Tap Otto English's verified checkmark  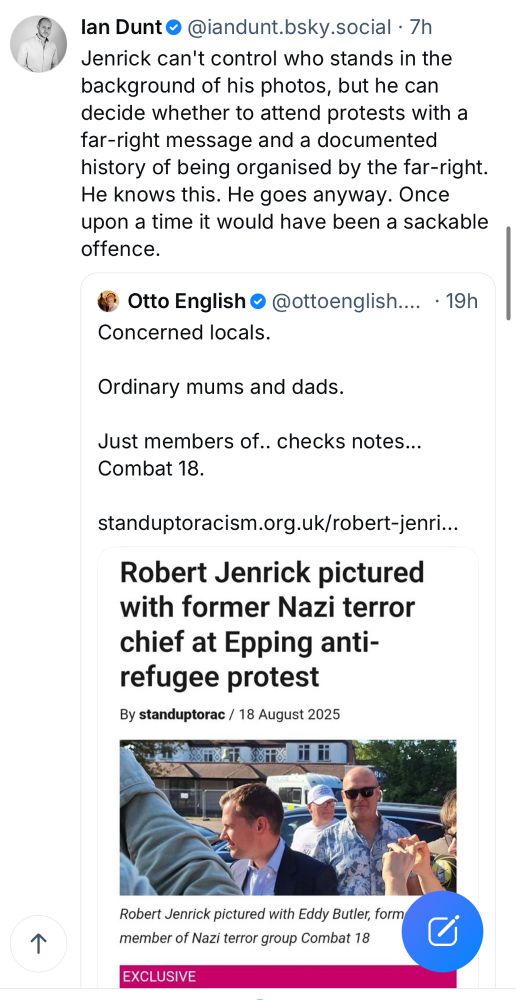click(258, 301)
